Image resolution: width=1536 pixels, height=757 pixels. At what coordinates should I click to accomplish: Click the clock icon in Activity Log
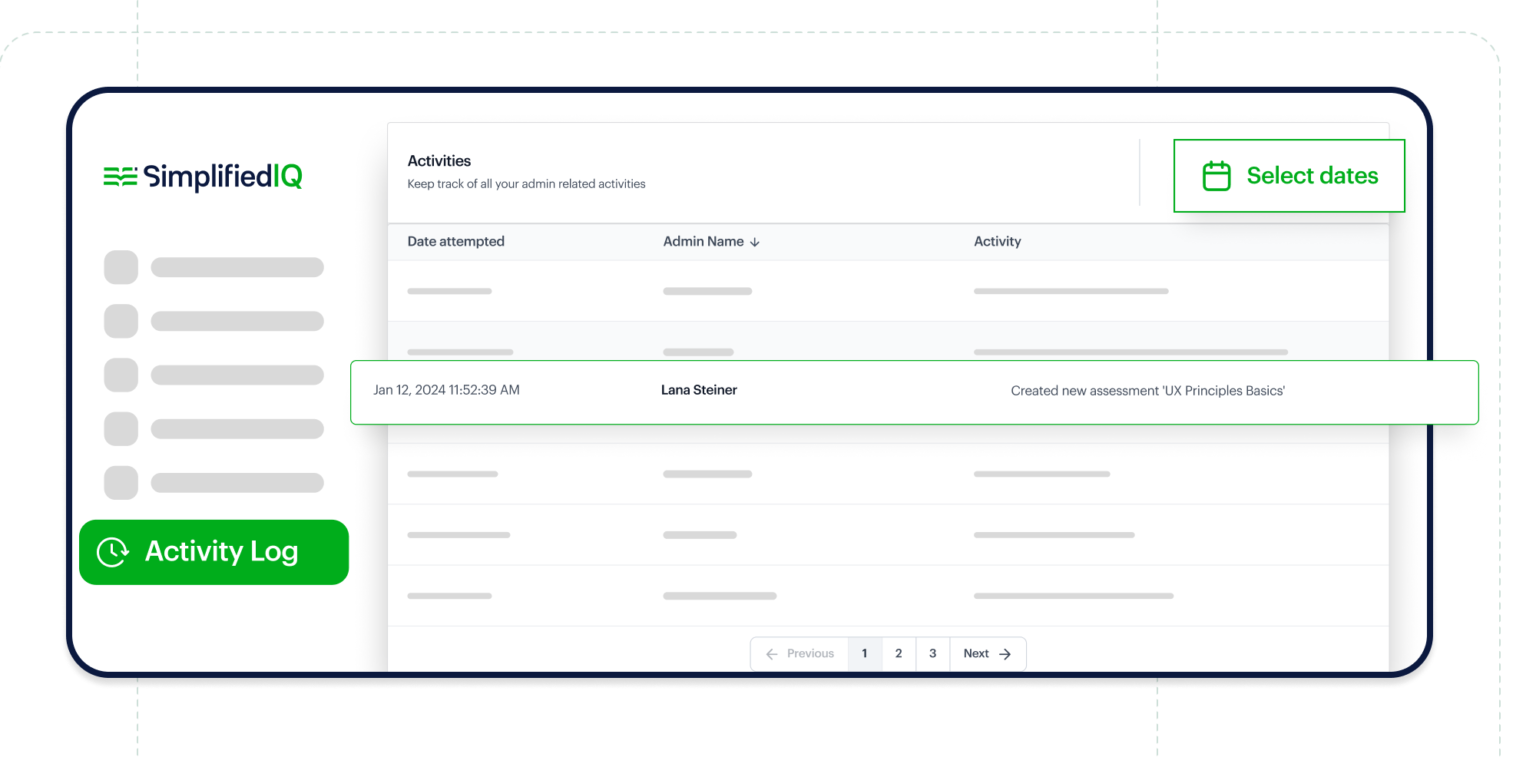(112, 552)
